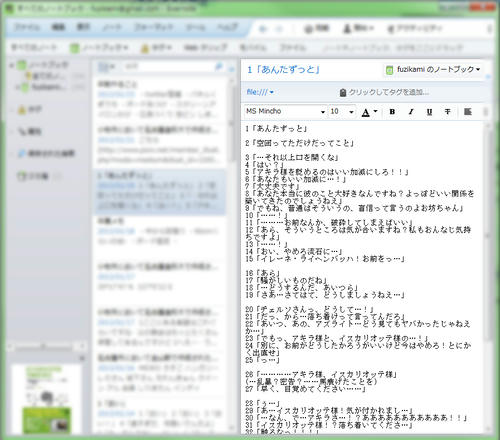Open the fuzikami のノートブック notebook selector
Screen dimensions: 500x440
(x=433, y=70)
